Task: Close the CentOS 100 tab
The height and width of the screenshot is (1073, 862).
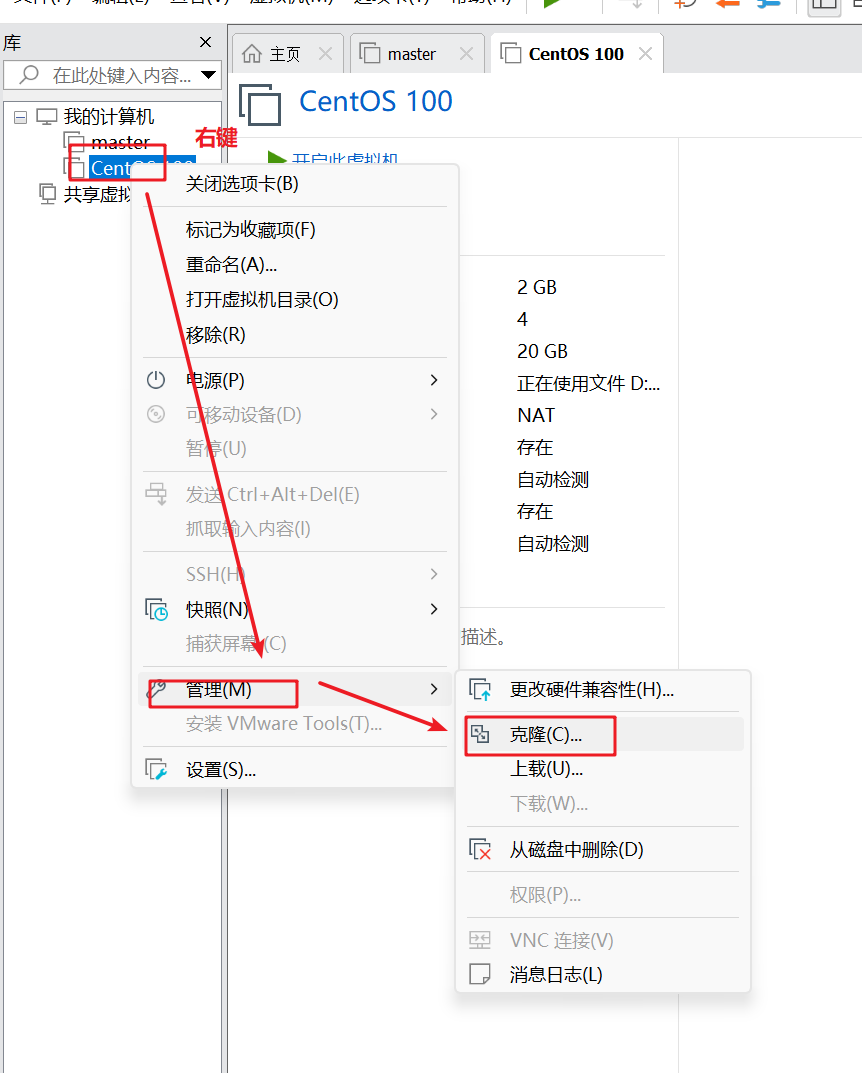Action: (645, 53)
